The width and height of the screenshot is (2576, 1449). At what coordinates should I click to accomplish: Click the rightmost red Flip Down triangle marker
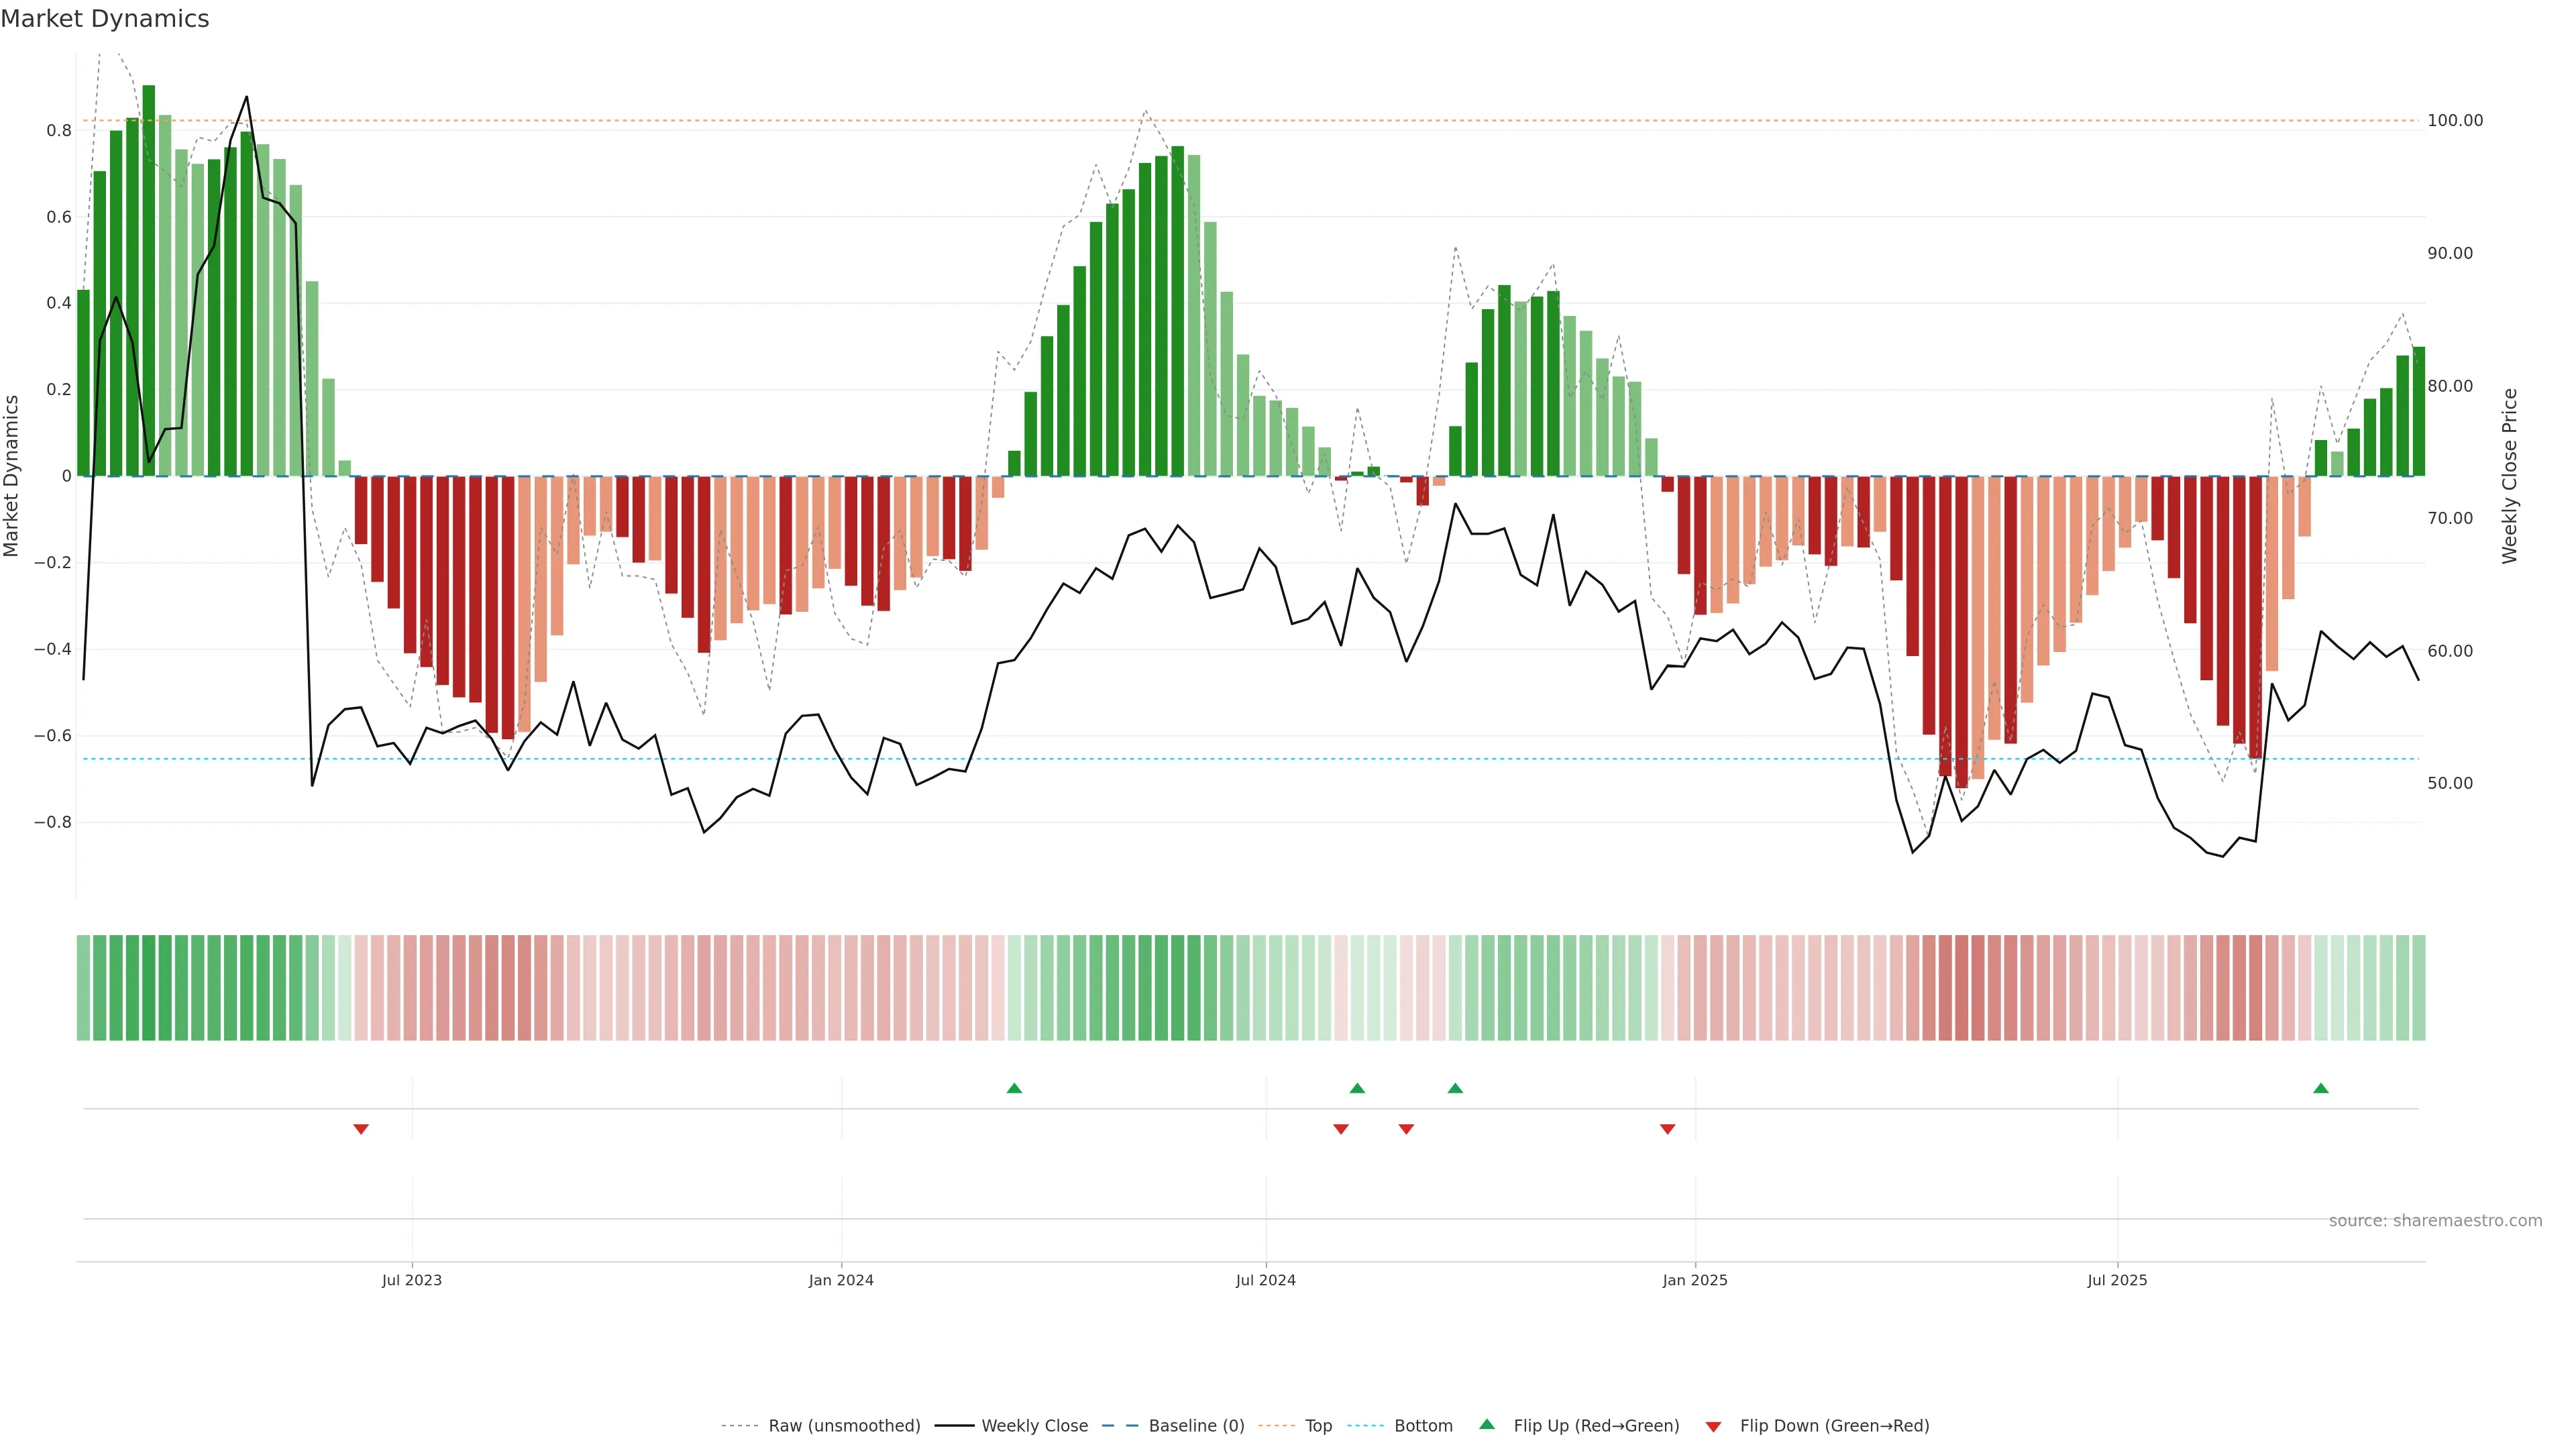tap(1667, 1129)
